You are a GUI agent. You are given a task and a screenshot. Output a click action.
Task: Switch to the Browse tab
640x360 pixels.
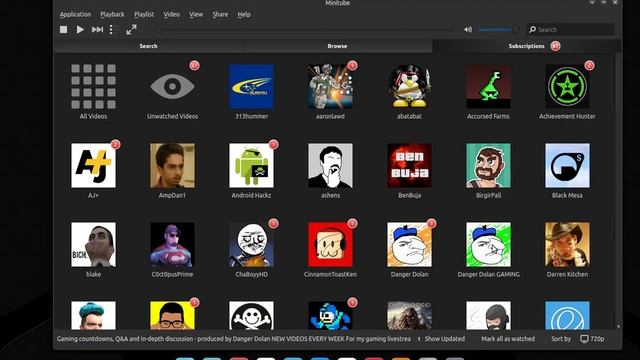point(337,46)
